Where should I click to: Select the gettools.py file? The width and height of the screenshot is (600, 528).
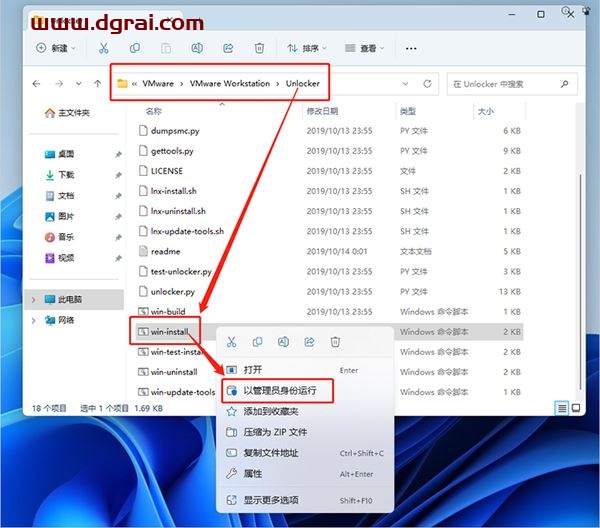pyautogui.click(x=166, y=151)
